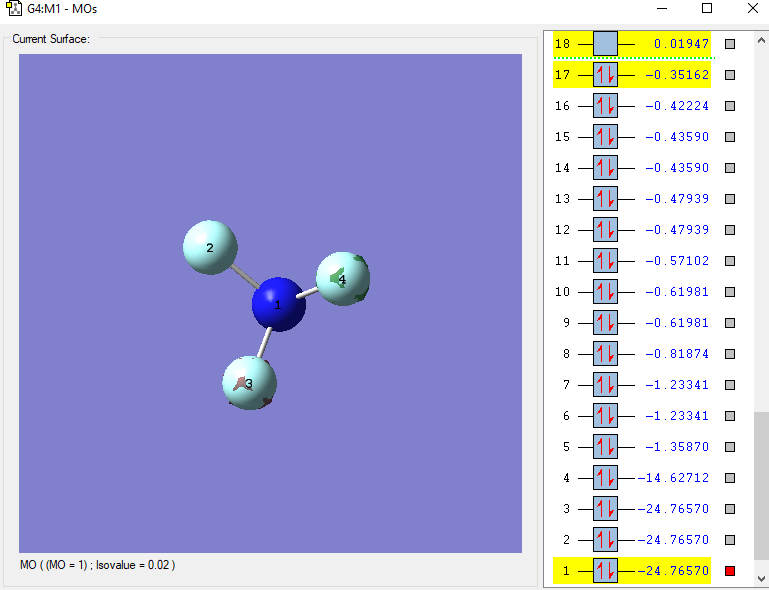The image size is (769, 590).
Task: Click the electron-pair box of orbital 11
Action: pos(605,261)
